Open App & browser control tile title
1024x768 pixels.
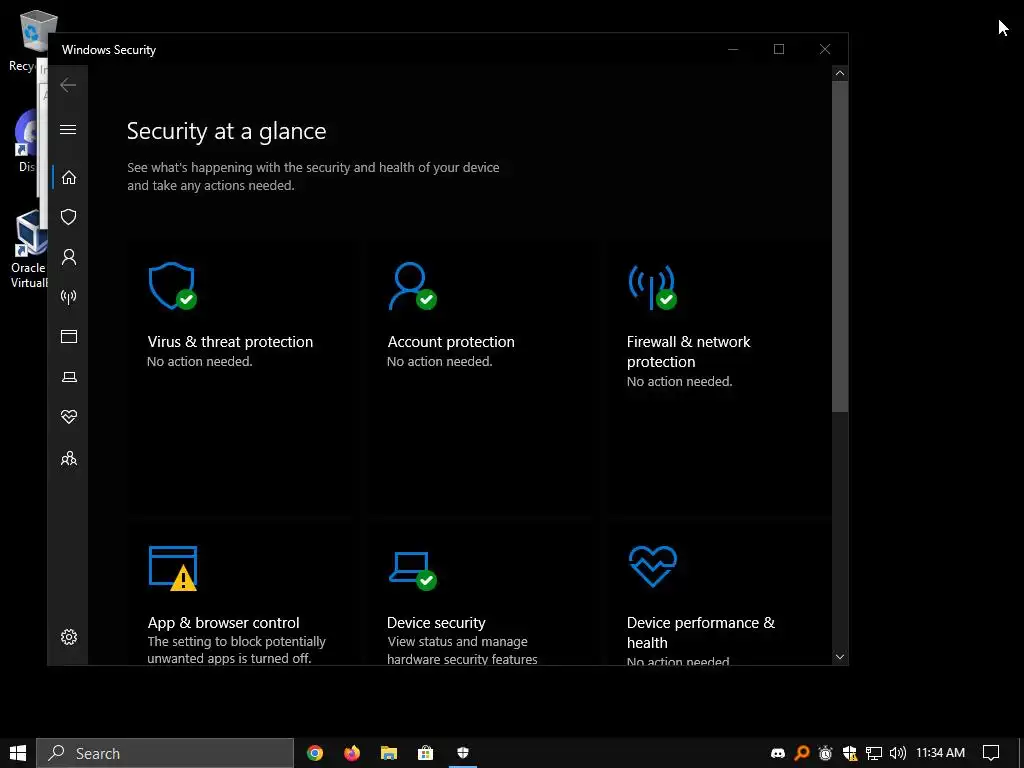(x=223, y=622)
